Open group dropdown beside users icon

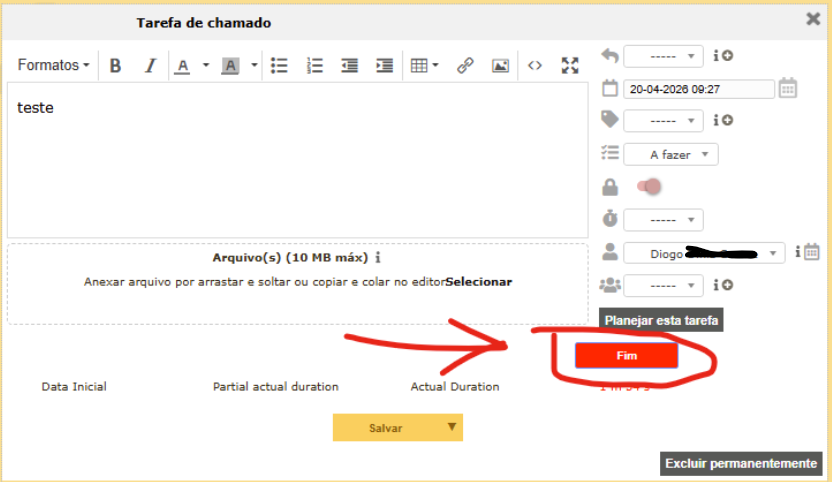pyautogui.click(x=663, y=286)
